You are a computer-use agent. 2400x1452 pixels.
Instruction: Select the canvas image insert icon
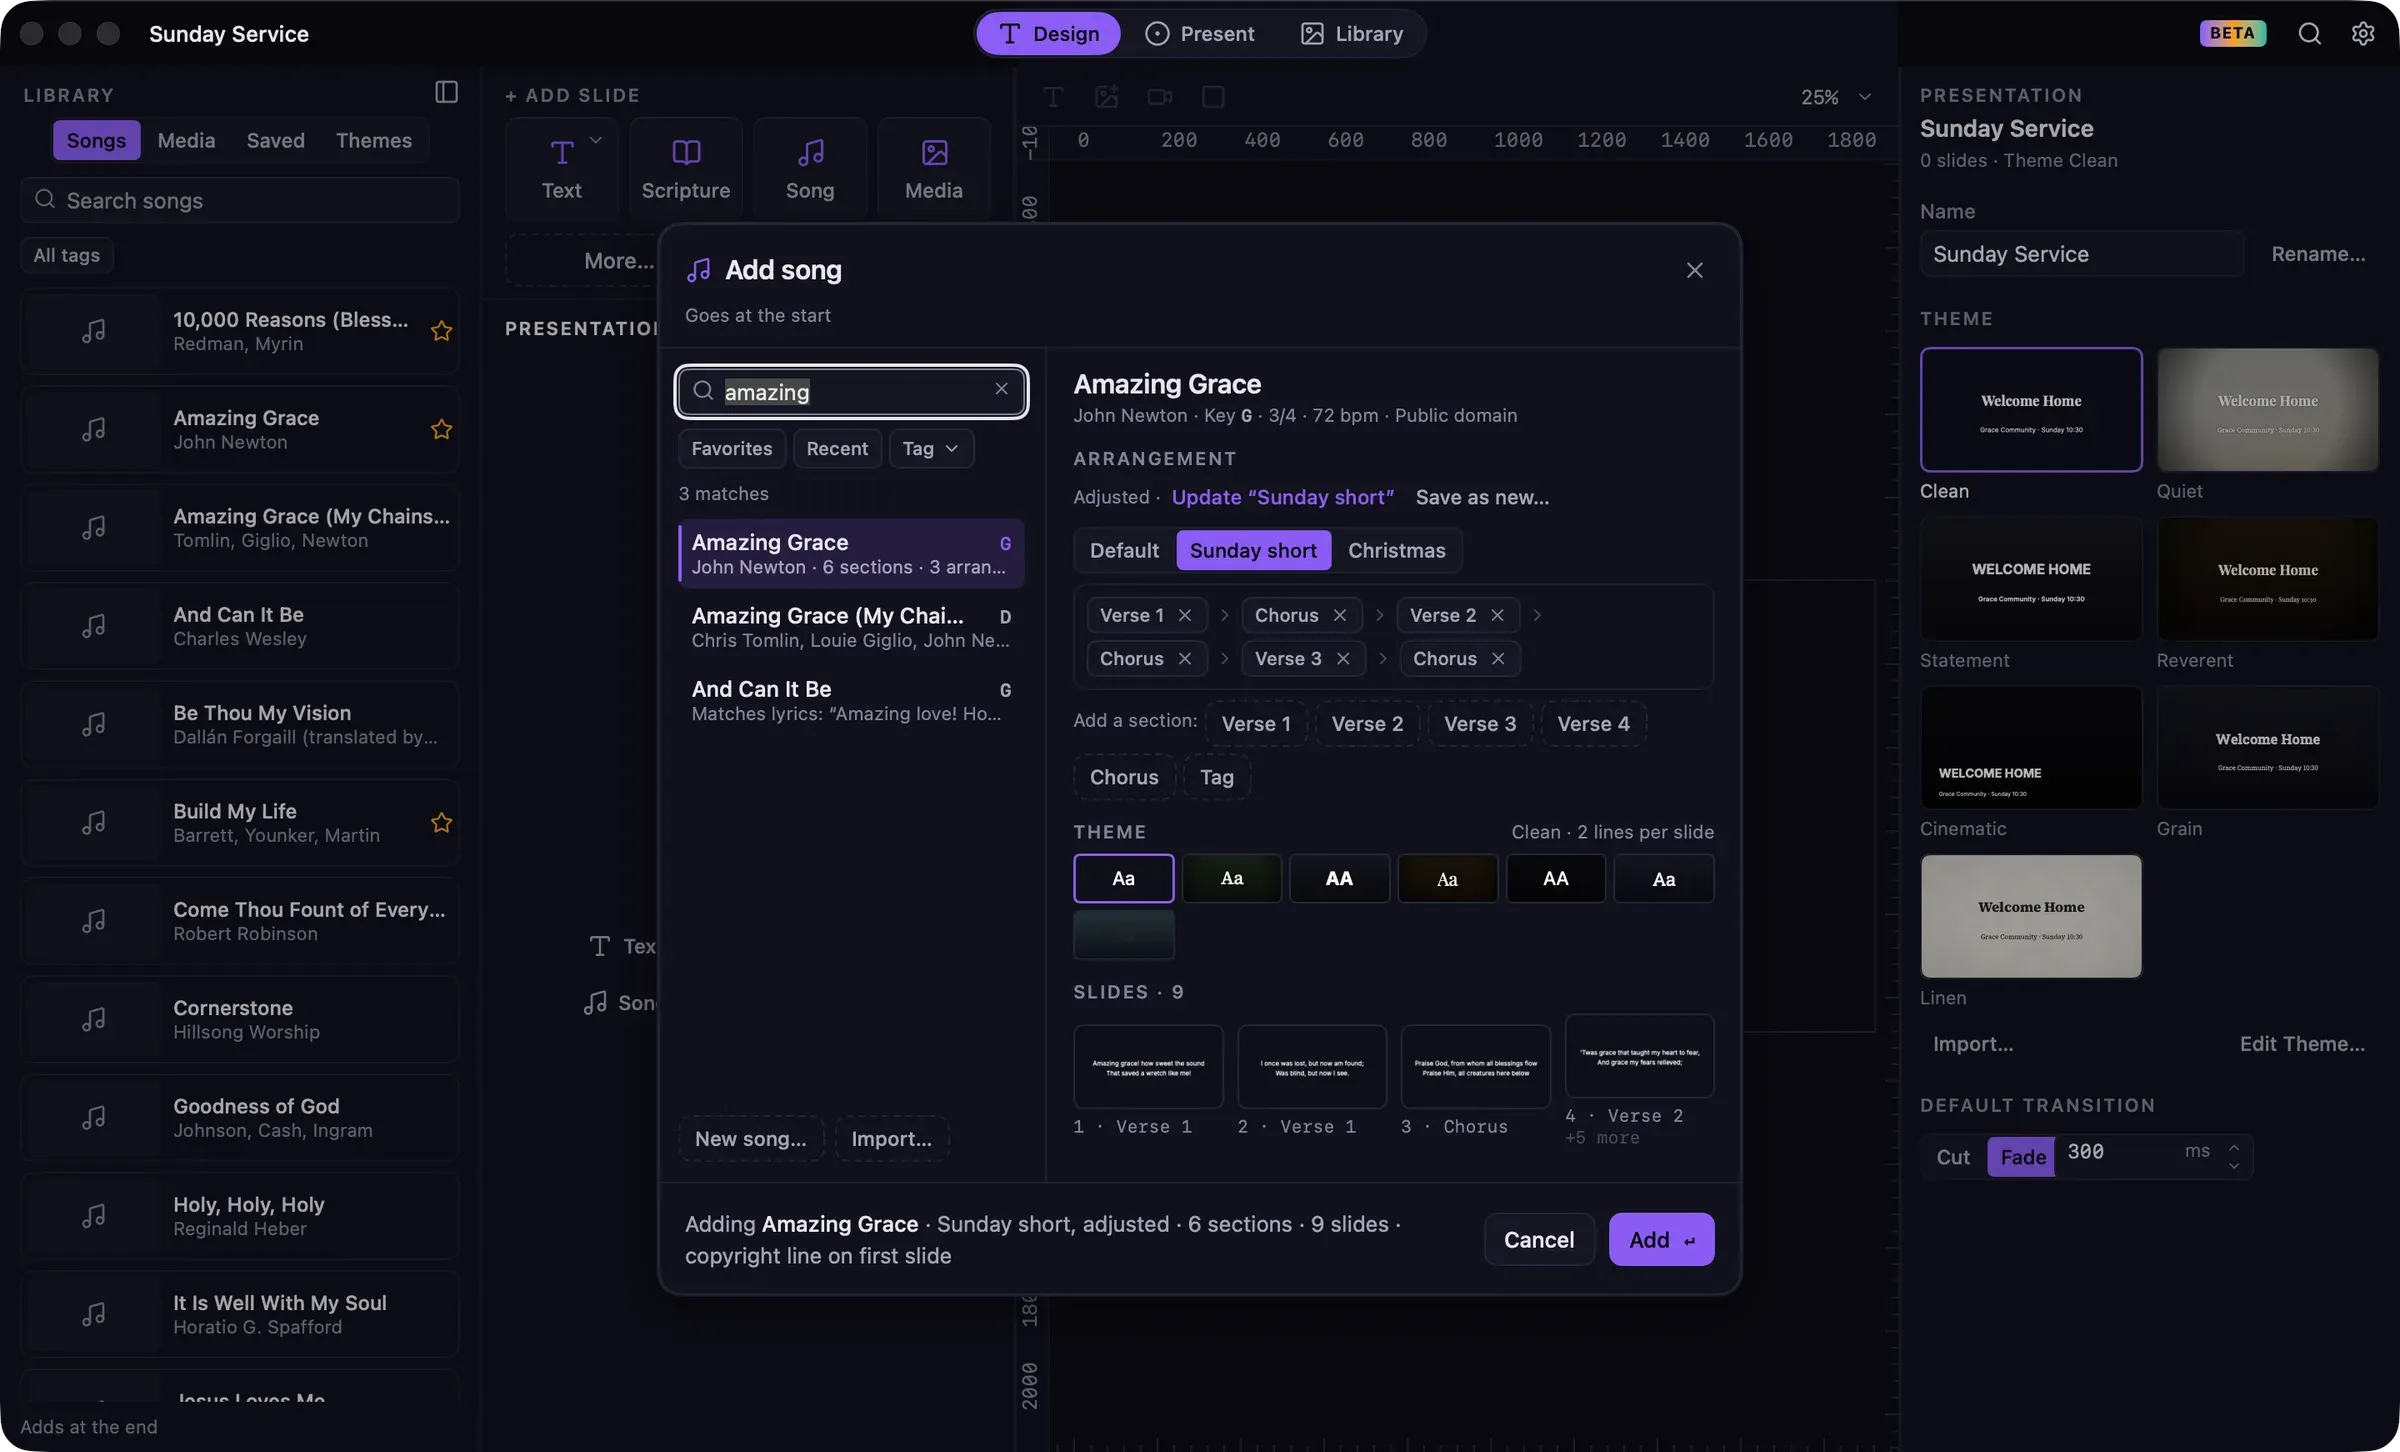click(x=1106, y=97)
